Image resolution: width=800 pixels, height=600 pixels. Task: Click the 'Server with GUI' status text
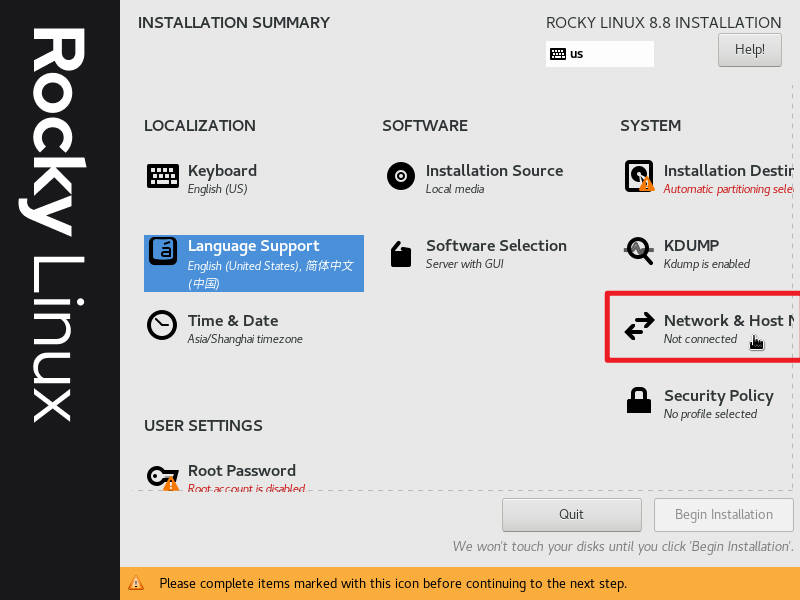click(x=465, y=264)
